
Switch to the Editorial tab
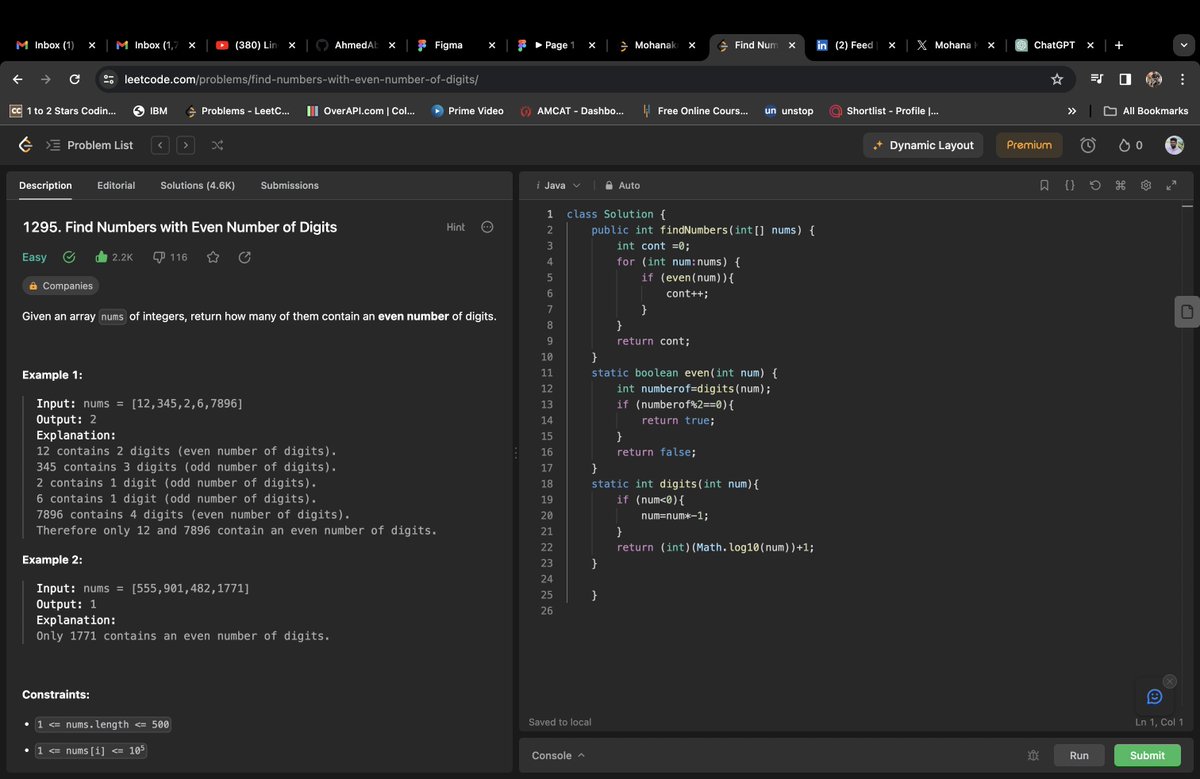point(116,185)
